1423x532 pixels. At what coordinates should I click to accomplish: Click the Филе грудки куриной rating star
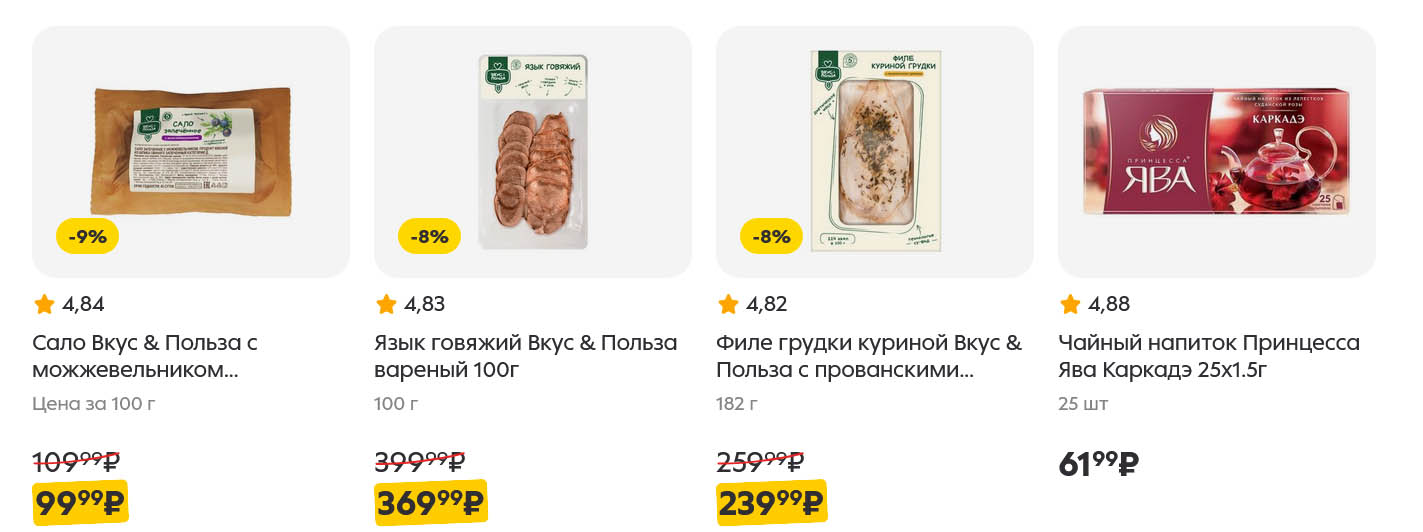pyautogui.click(x=728, y=304)
